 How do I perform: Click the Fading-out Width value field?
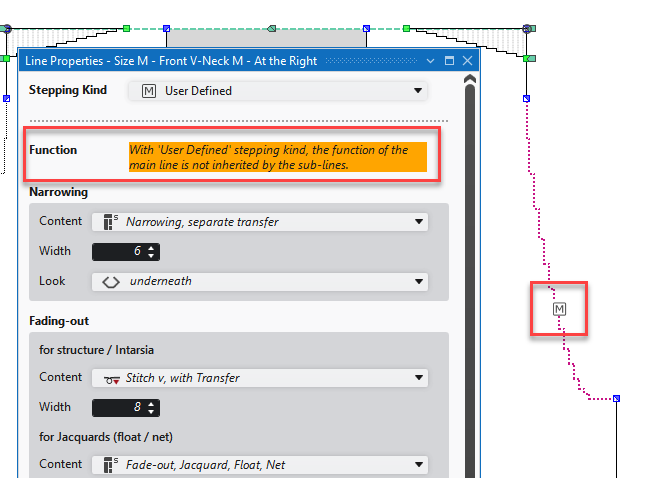tap(118, 408)
